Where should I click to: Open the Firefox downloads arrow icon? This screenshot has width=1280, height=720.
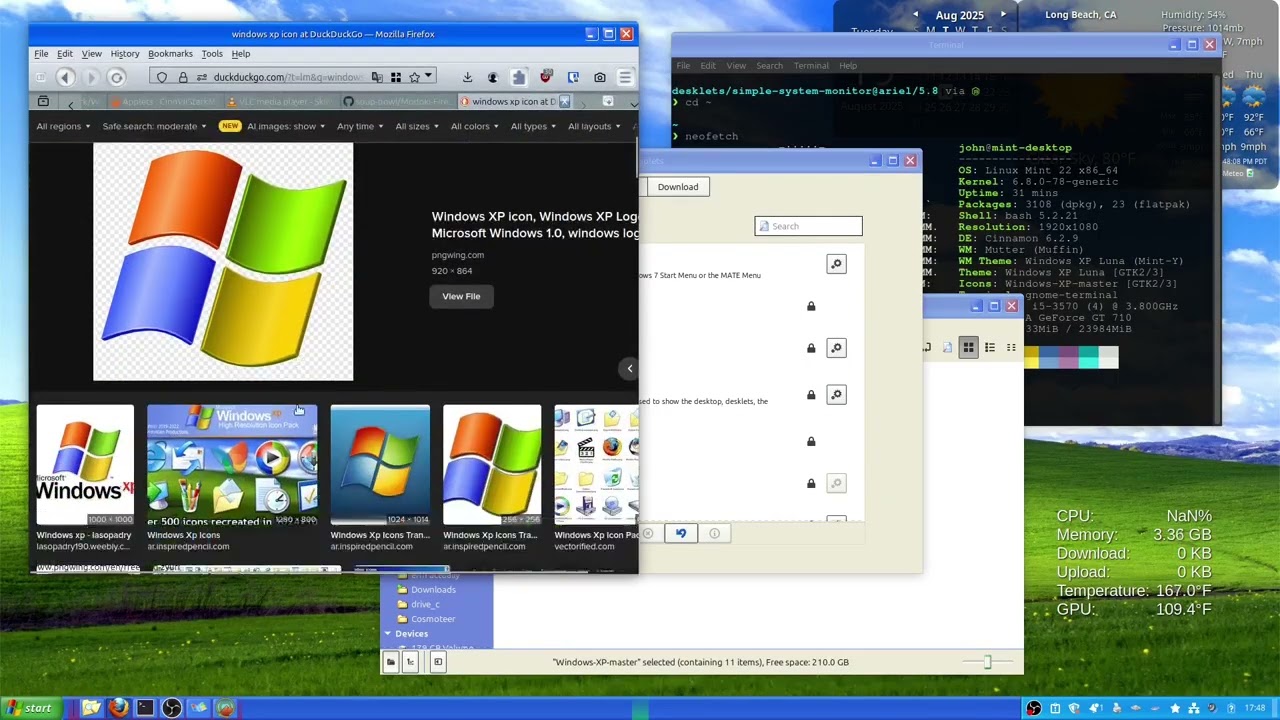pos(467,77)
